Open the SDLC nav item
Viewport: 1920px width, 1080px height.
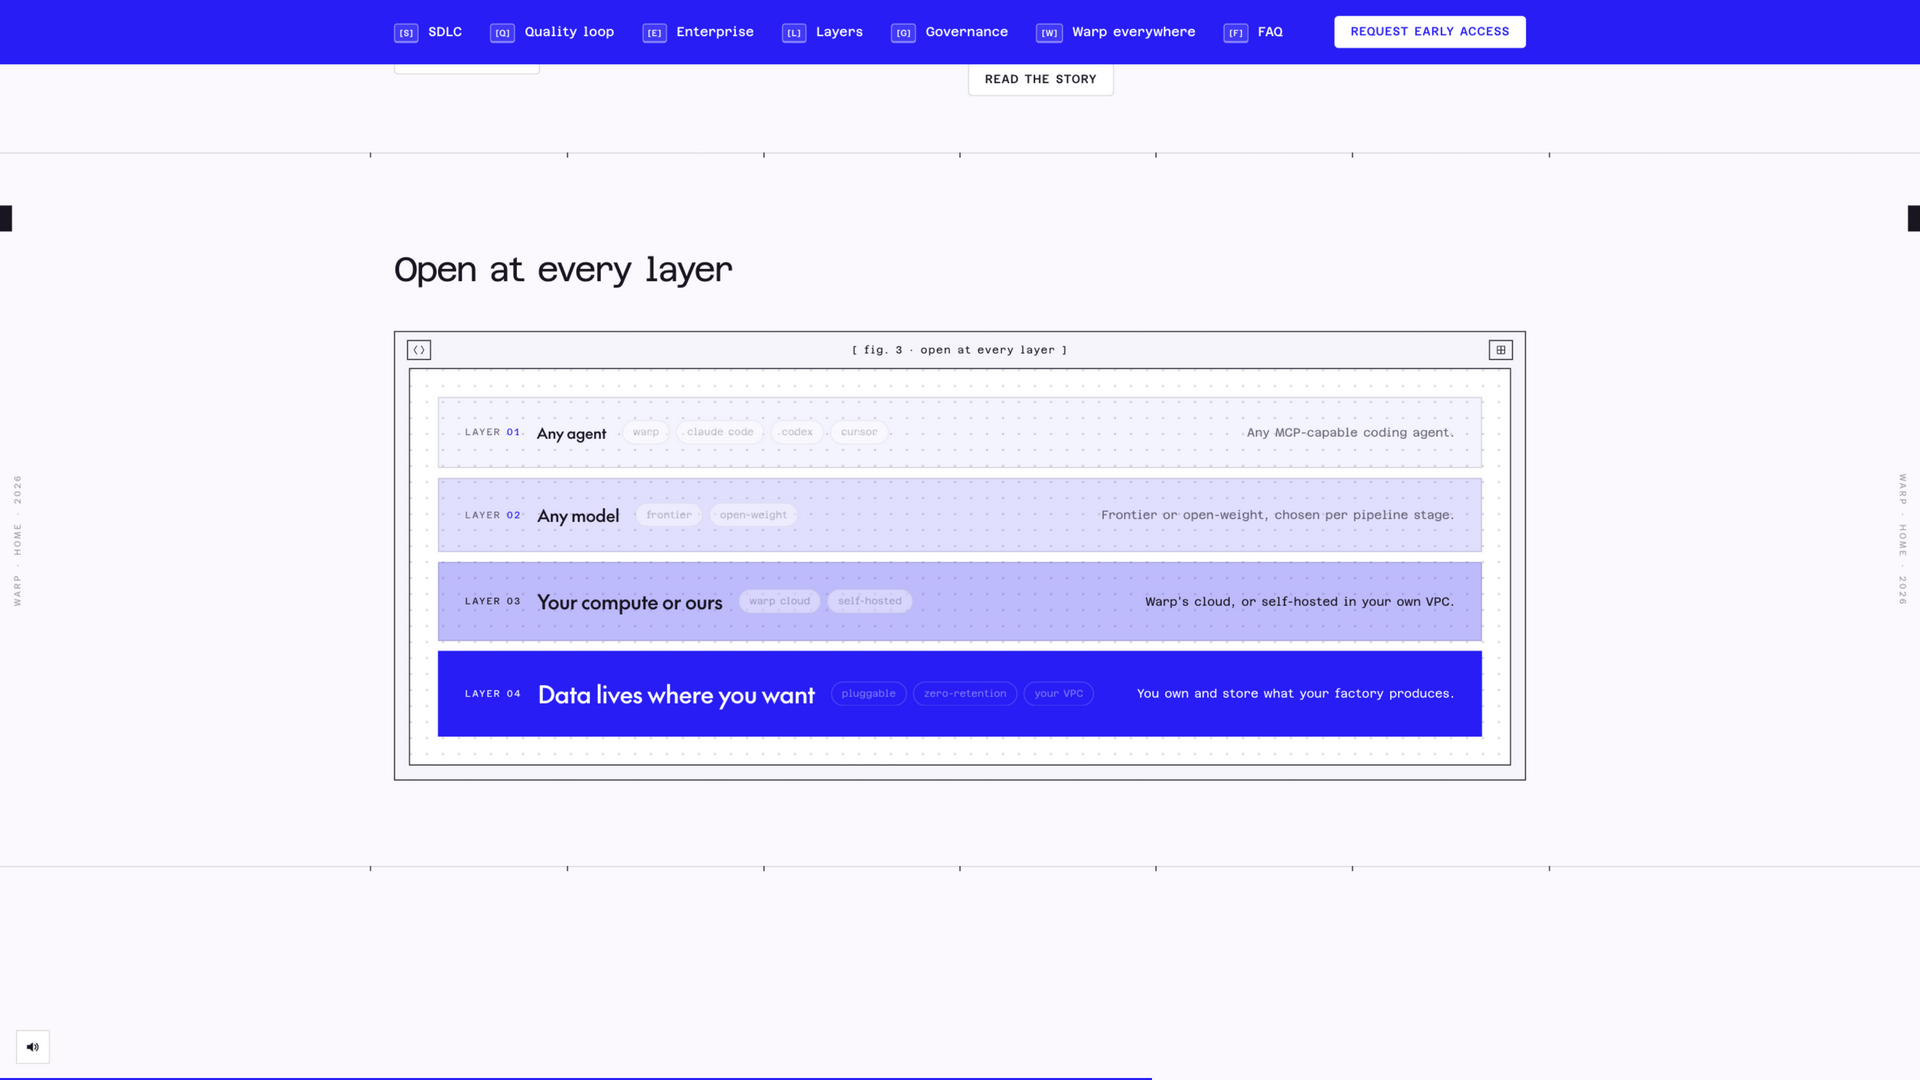(428, 32)
